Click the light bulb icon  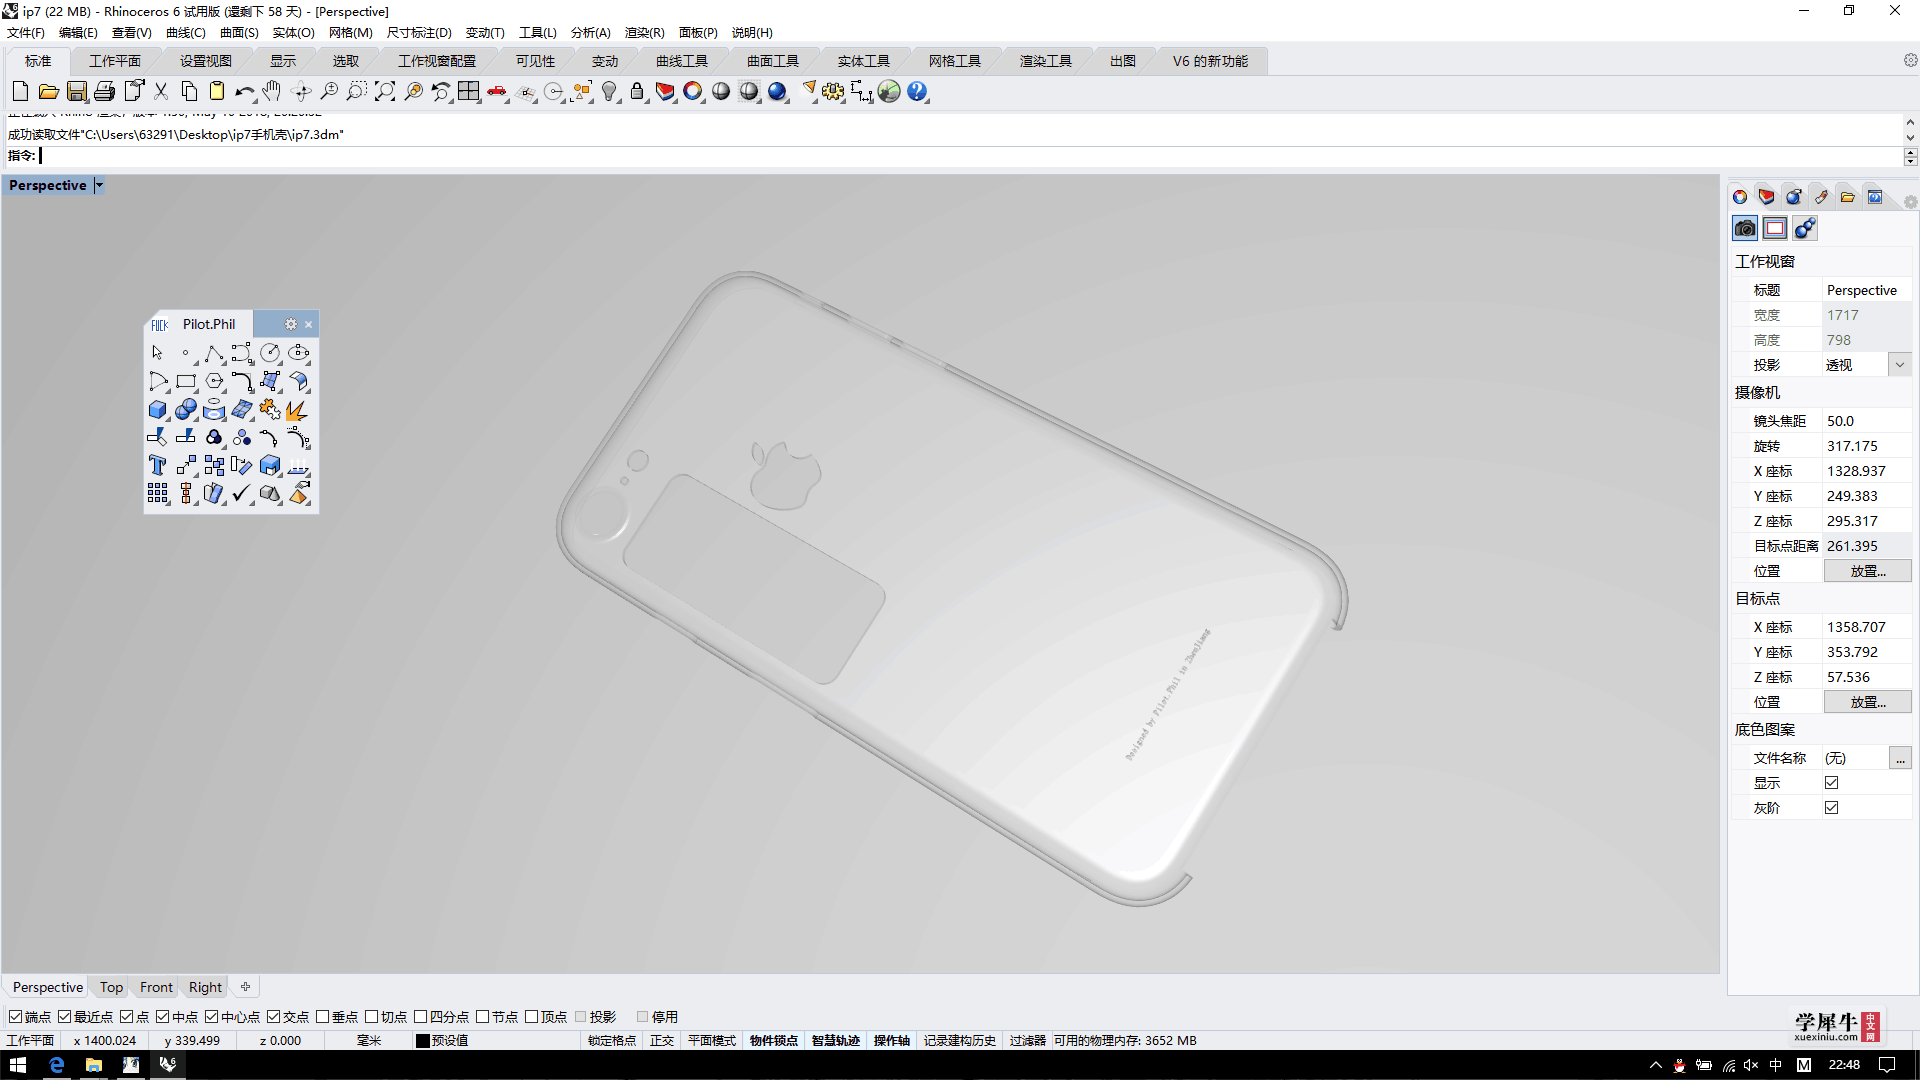click(609, 92)
